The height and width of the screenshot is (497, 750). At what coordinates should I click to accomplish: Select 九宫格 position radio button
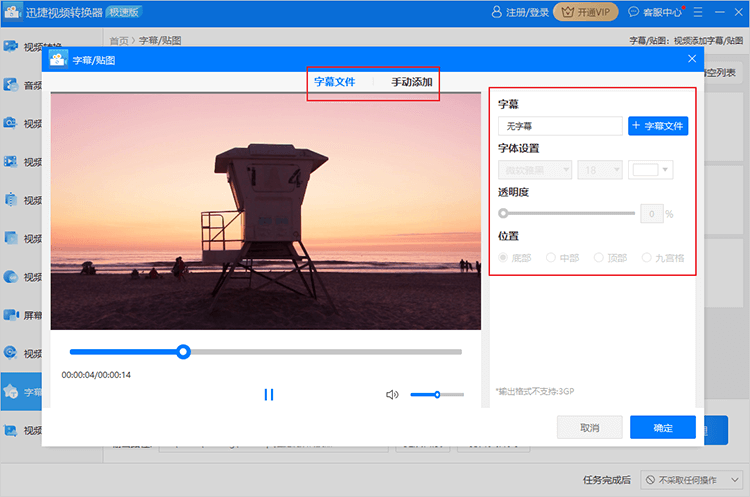tap(646, 258)
